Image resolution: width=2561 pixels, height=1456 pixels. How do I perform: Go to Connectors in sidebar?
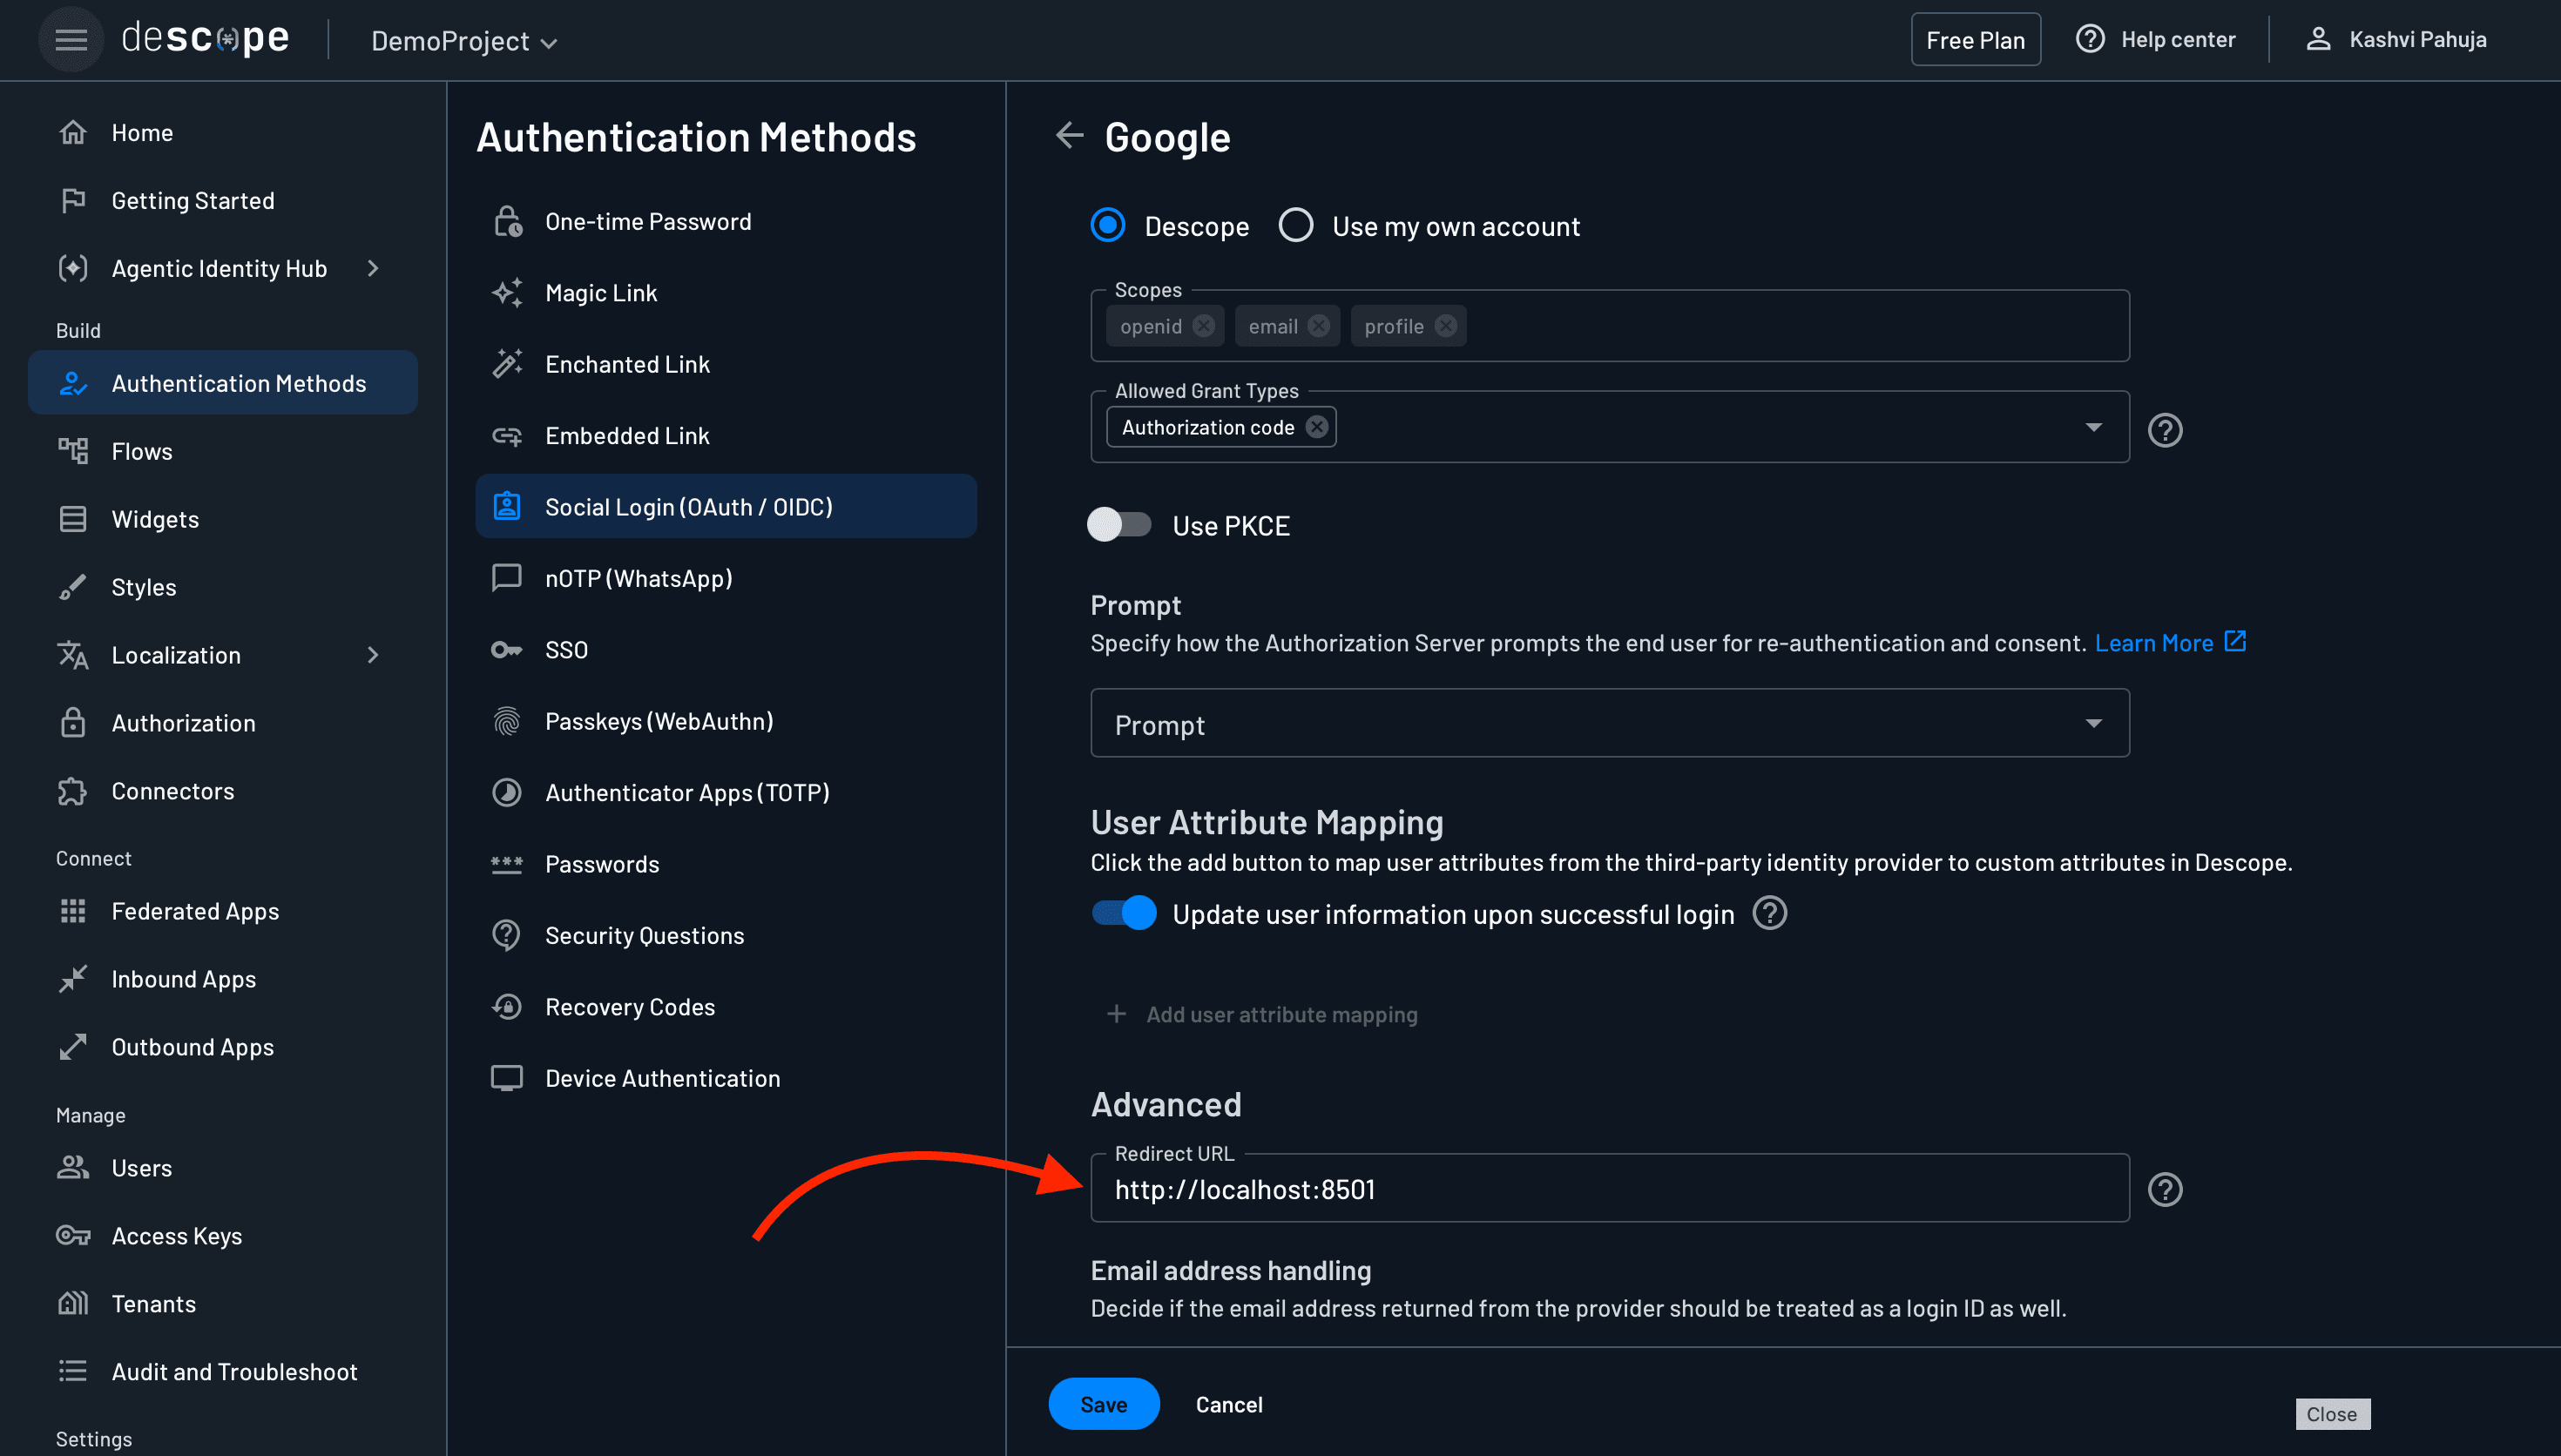pos(172,791)
